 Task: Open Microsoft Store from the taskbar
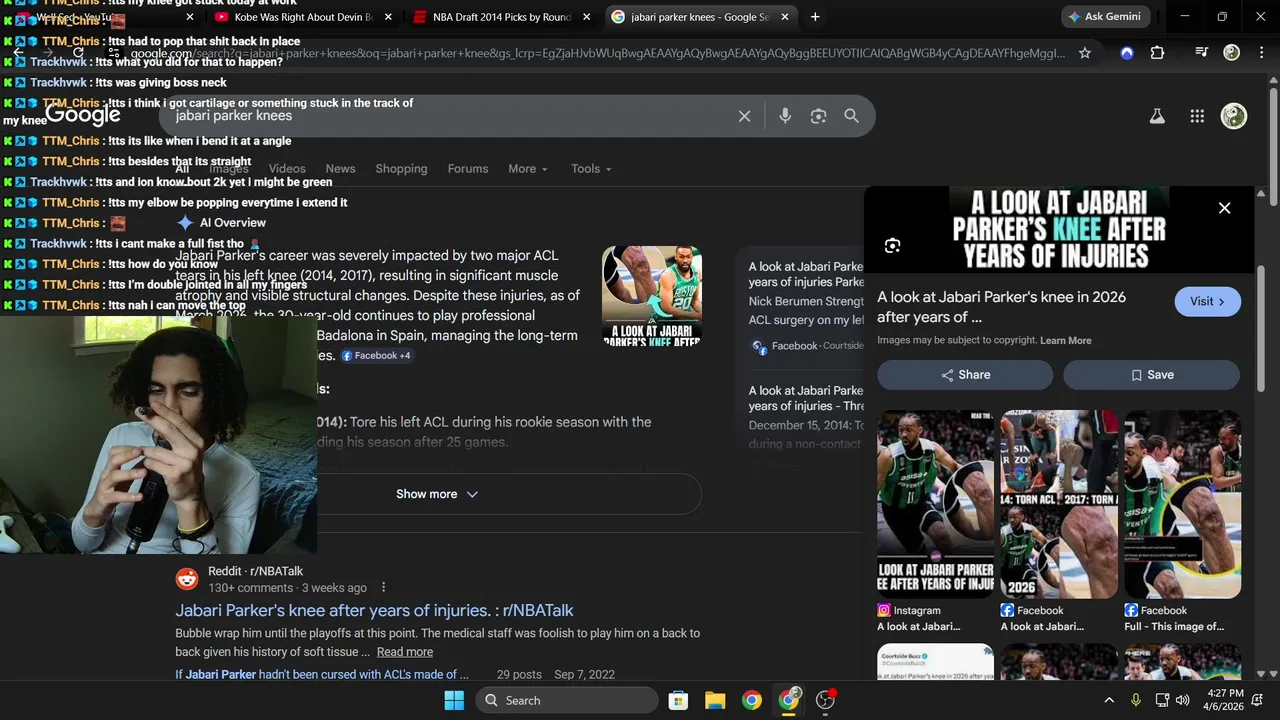click(678, 700)
